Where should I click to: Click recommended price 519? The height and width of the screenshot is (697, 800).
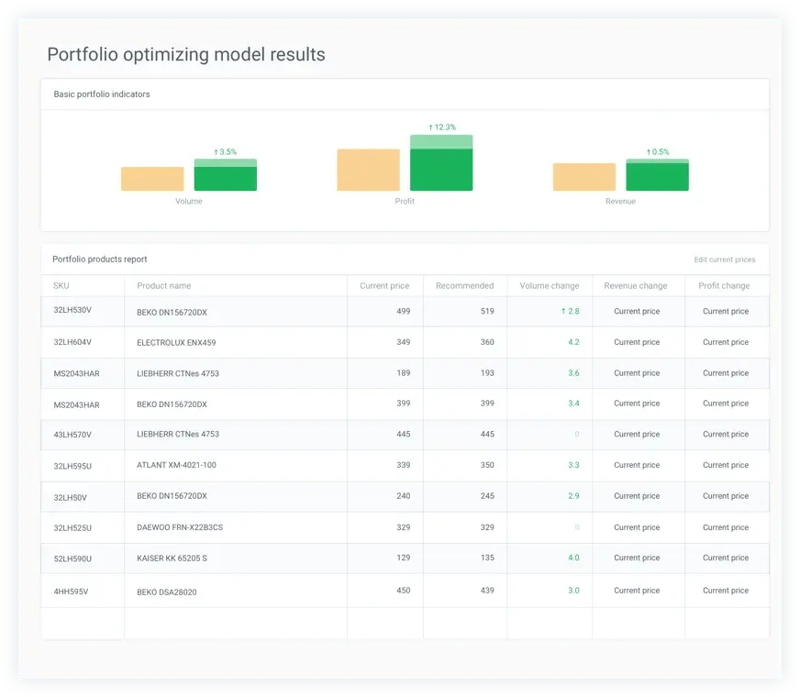click(x=487, y=311)
